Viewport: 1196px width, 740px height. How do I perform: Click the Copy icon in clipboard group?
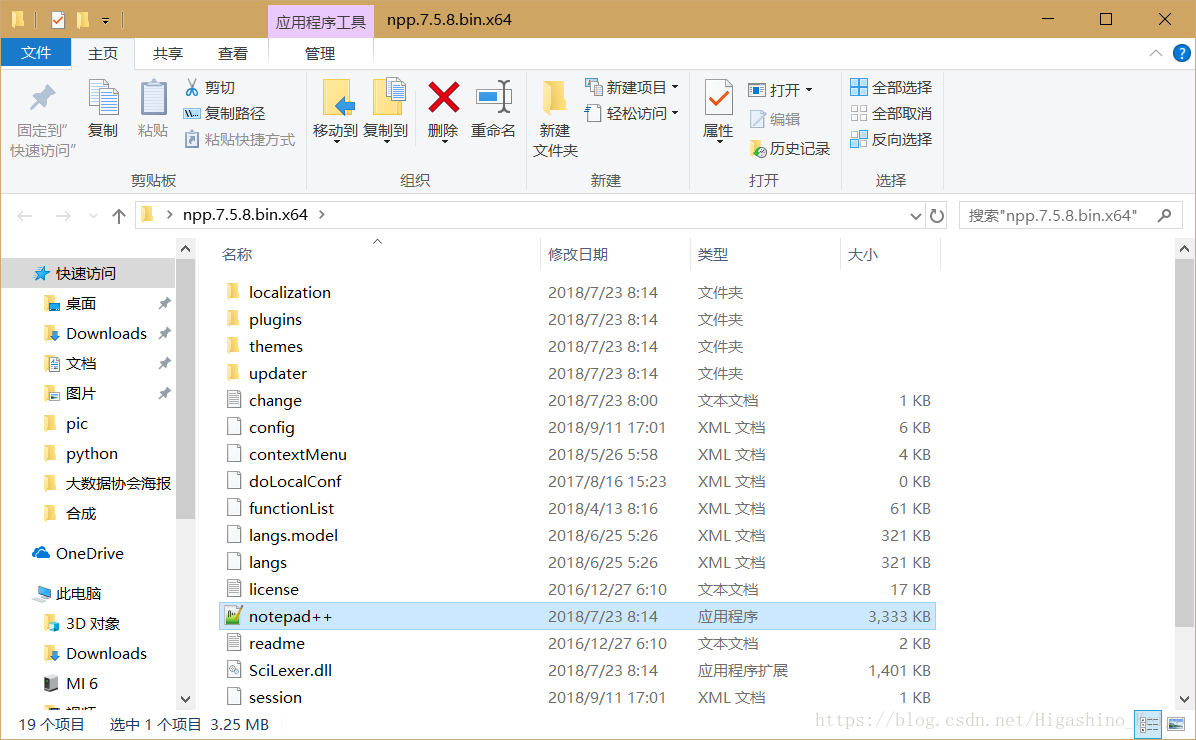click(x=103, y=98)
